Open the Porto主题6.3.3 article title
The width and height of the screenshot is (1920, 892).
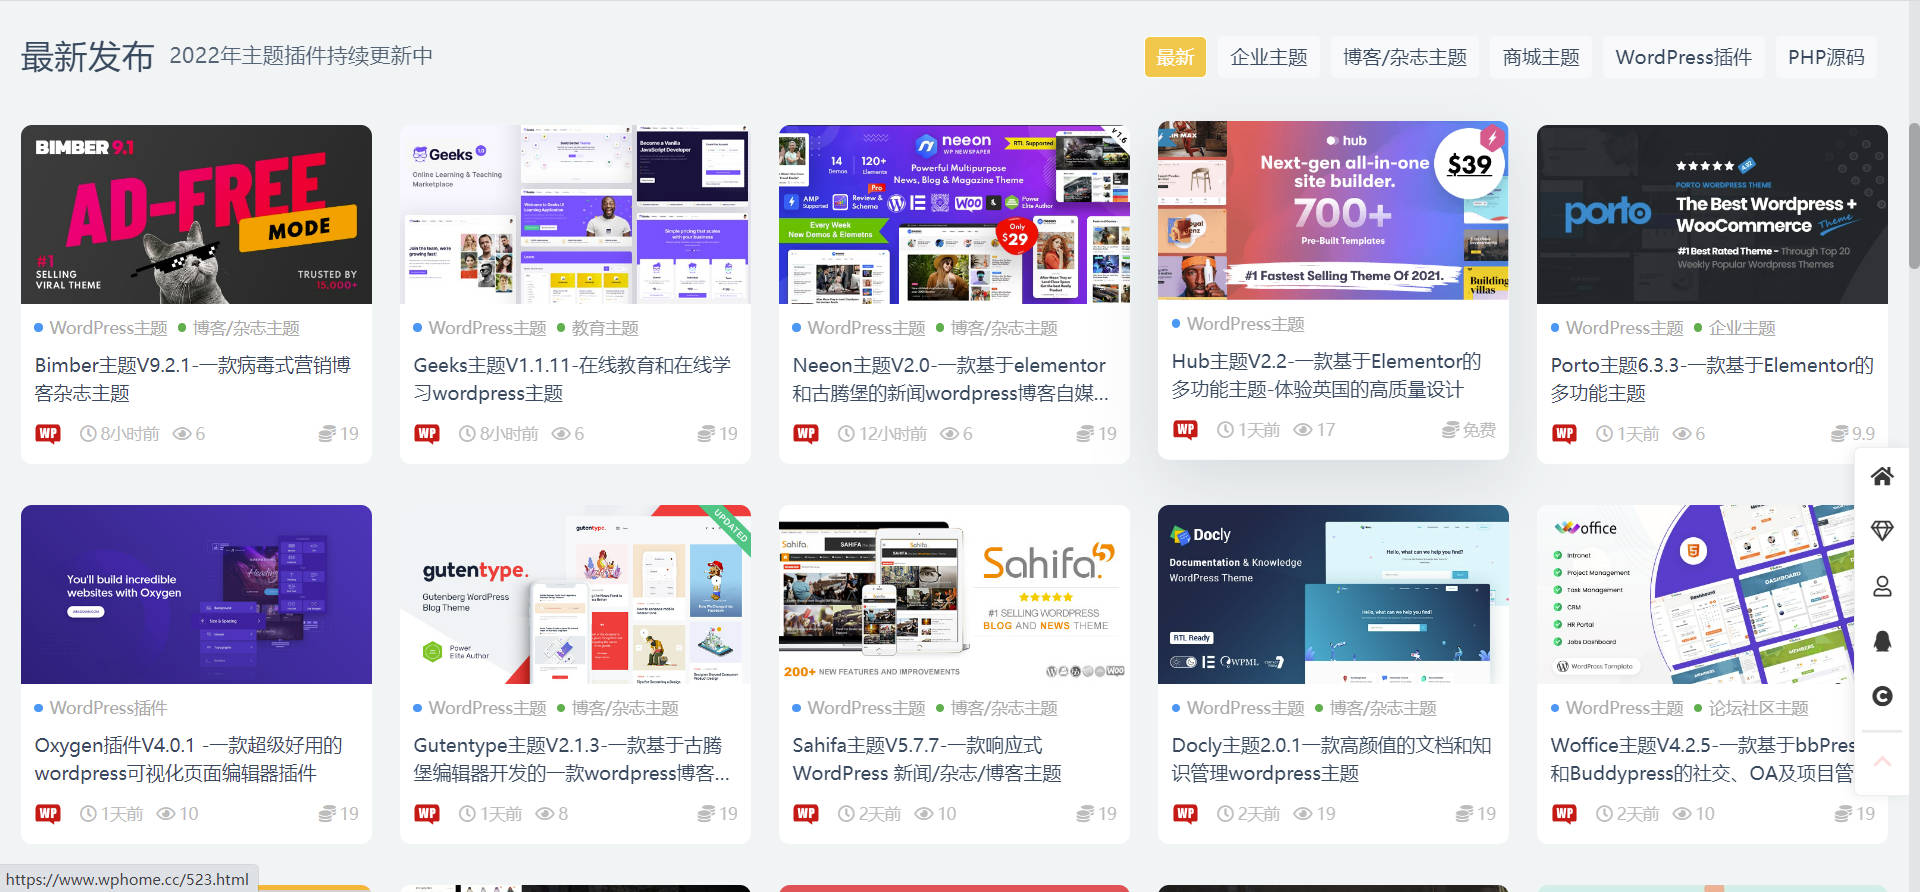pyautogui.click(x=1712, y=379)
